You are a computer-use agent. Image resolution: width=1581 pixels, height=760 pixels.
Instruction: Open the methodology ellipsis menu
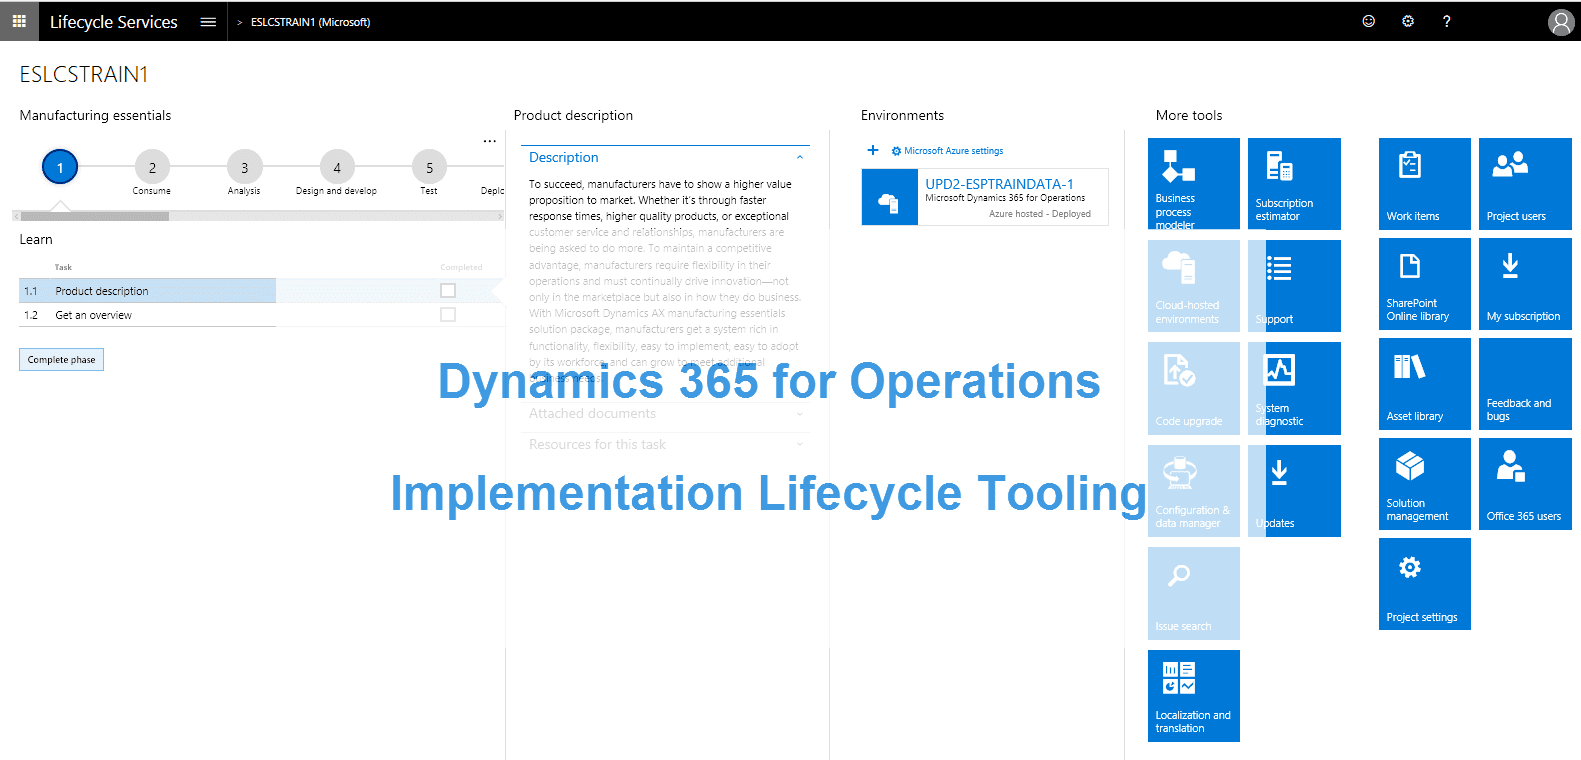point(489,141)
